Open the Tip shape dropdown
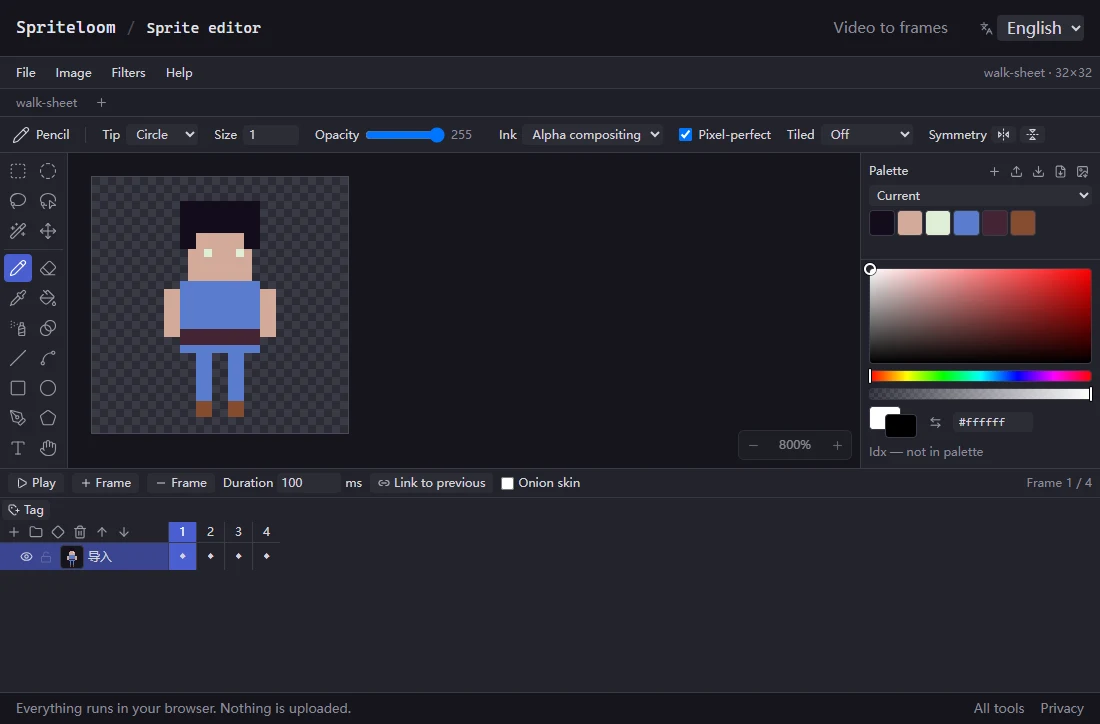This screenshot has height=724, width=1100. (162, 135)
